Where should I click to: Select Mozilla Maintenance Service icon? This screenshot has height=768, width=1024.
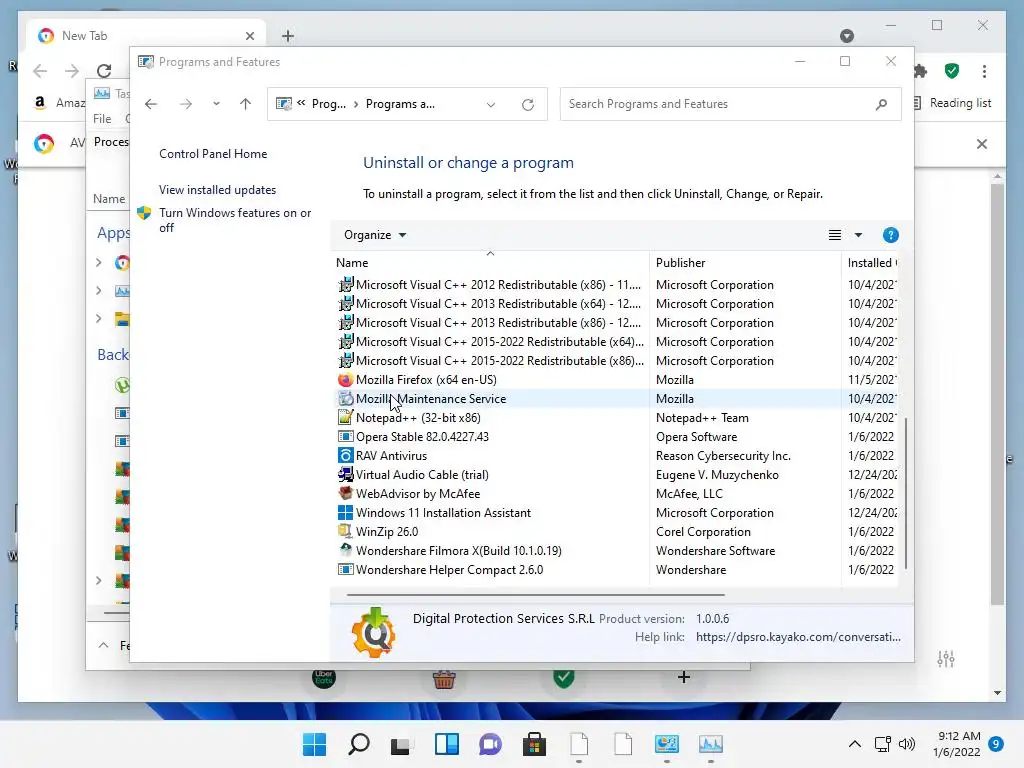tap(345, 398)
